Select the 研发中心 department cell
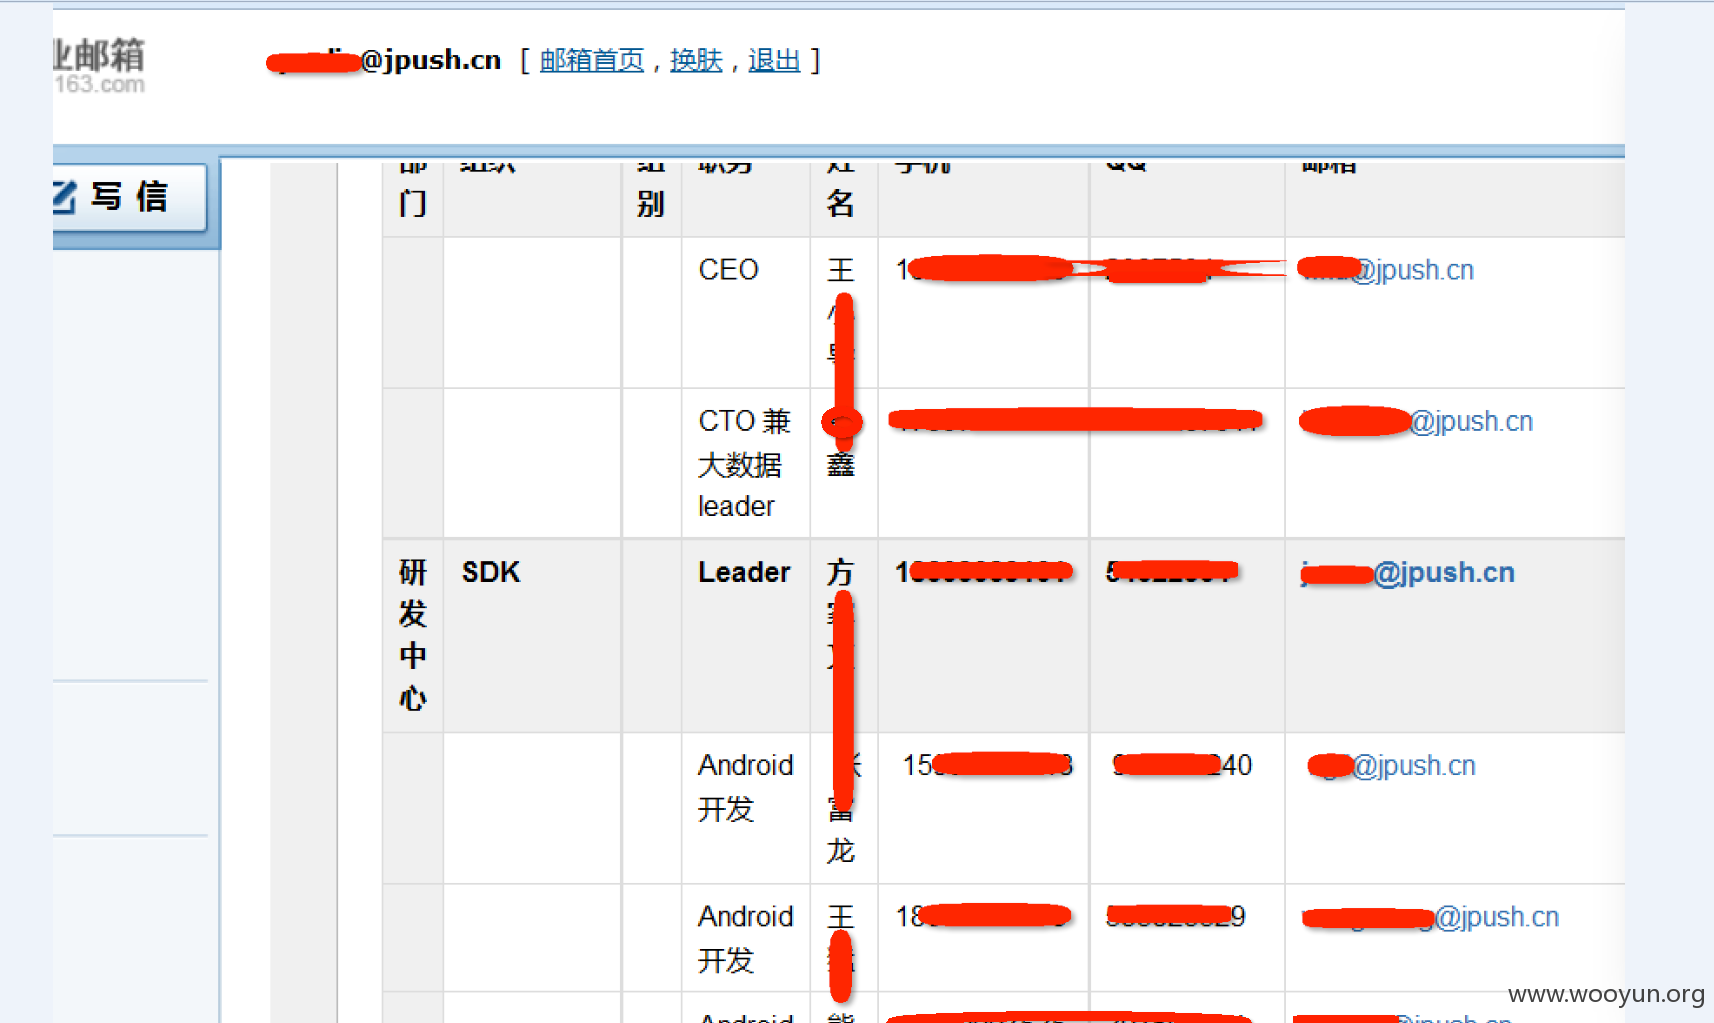 pos(413,636)
